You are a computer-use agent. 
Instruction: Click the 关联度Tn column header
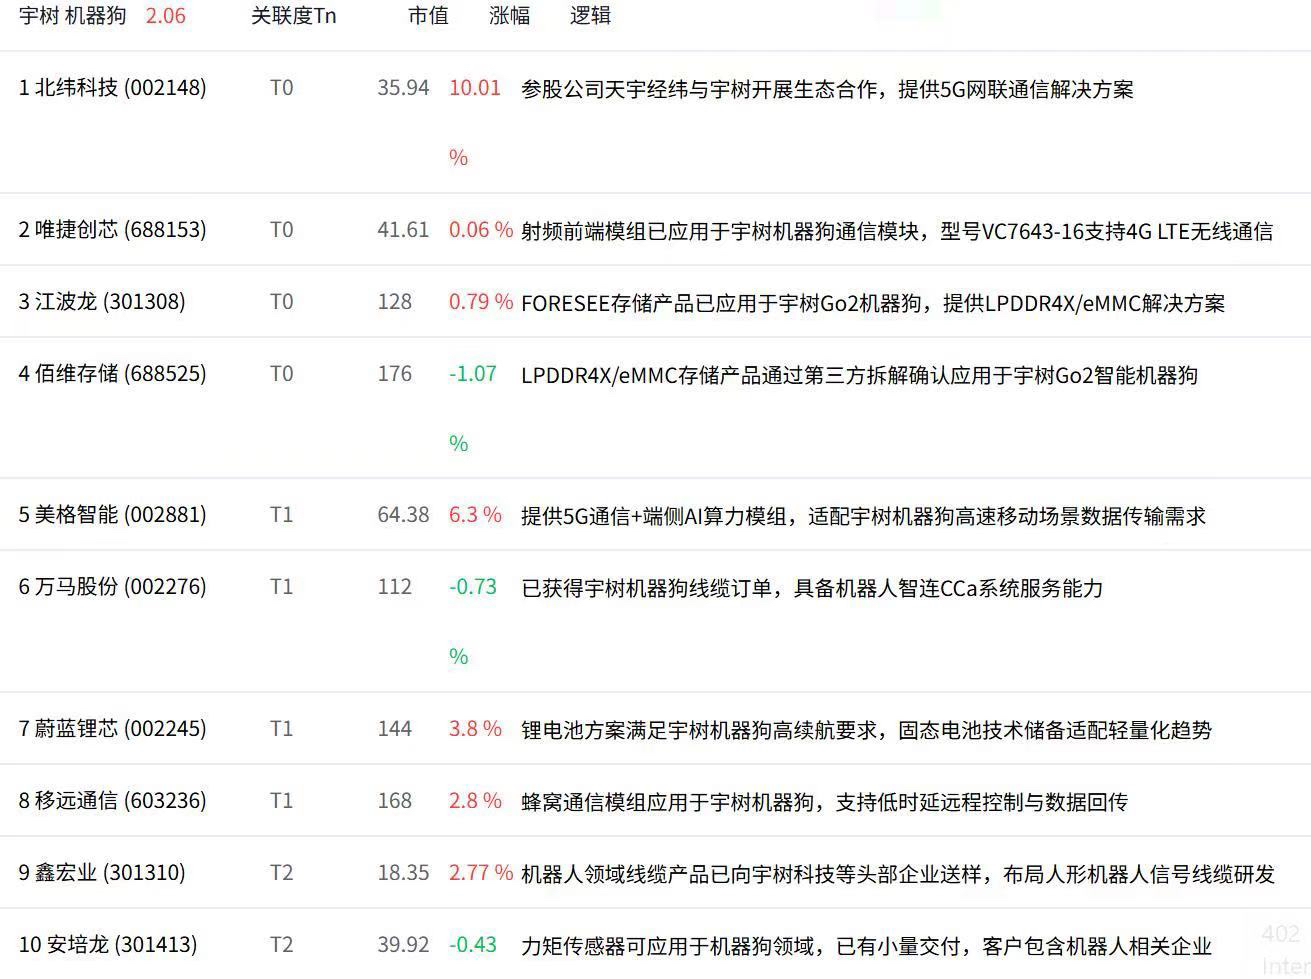click(293, 16)
